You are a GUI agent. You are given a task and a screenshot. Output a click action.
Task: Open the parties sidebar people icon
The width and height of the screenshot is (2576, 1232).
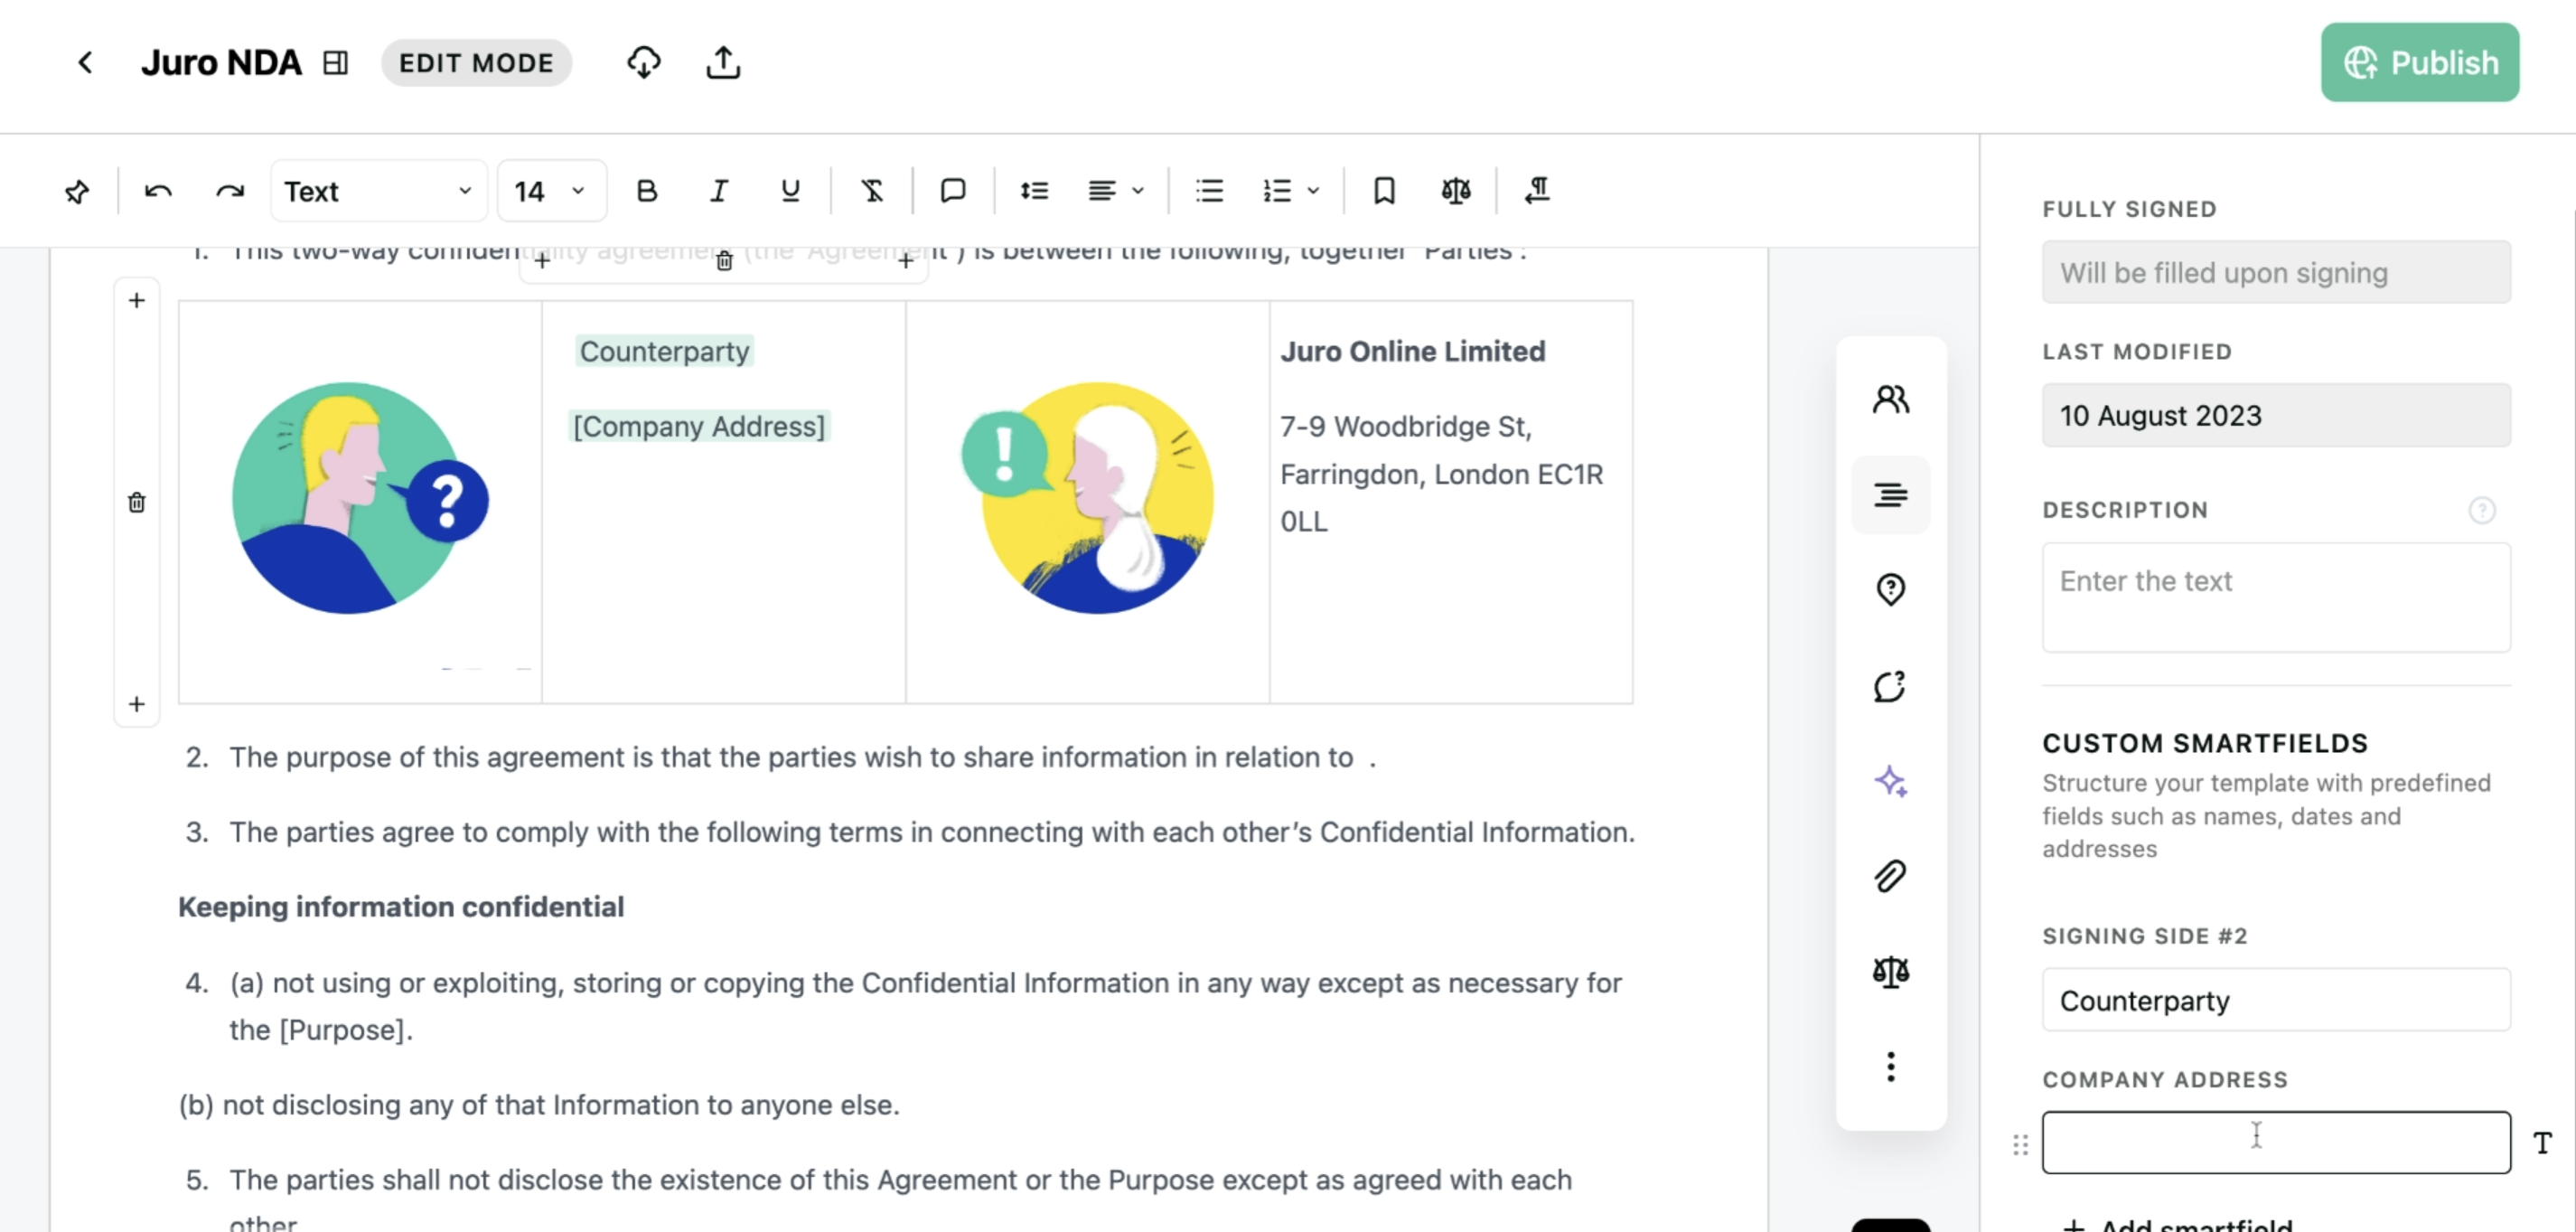1890,399
